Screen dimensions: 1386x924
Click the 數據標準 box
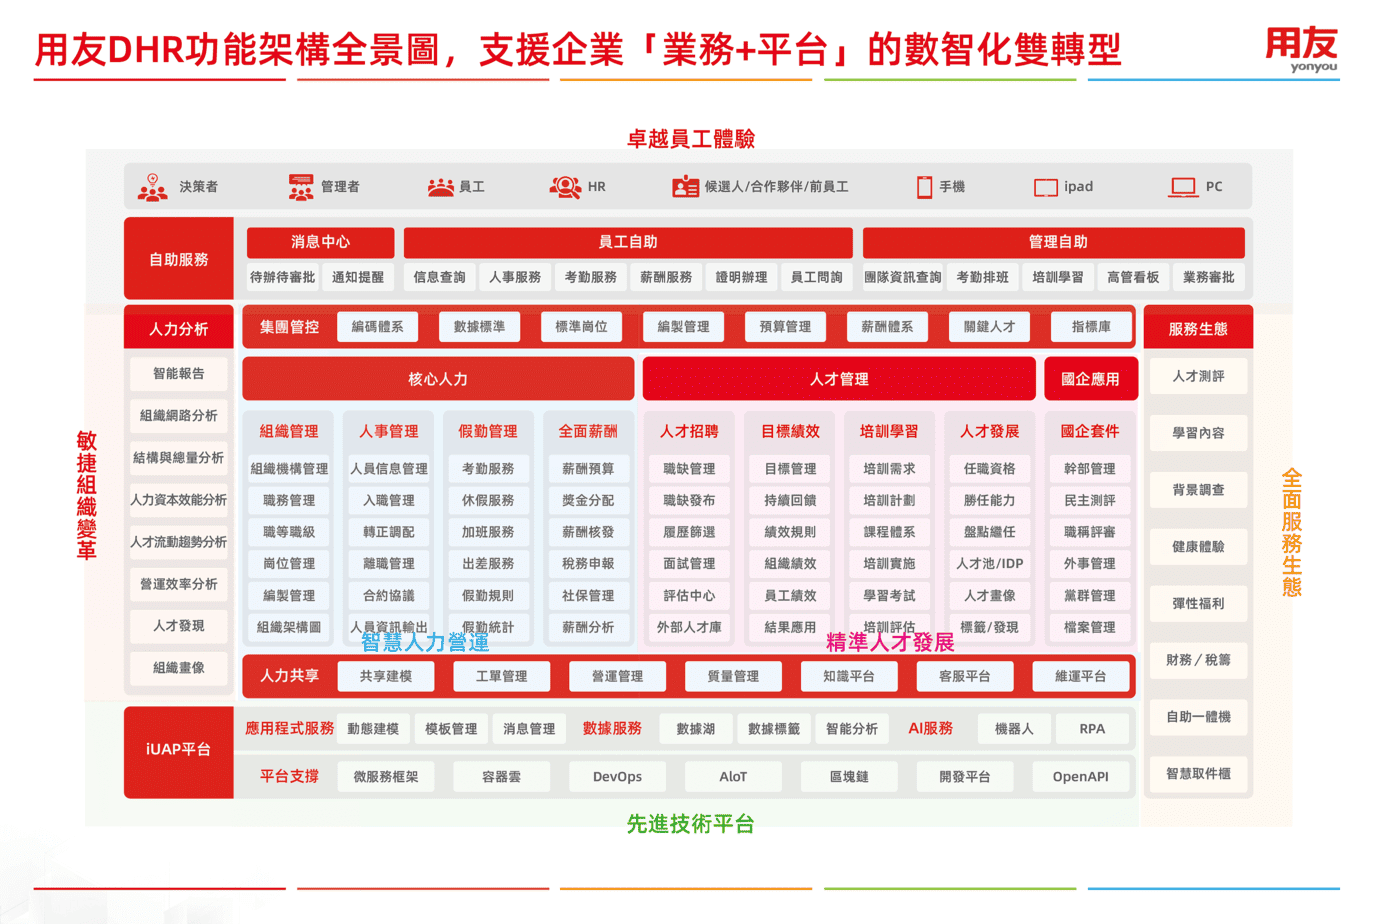pyautogui.click(x=480, y=327)
